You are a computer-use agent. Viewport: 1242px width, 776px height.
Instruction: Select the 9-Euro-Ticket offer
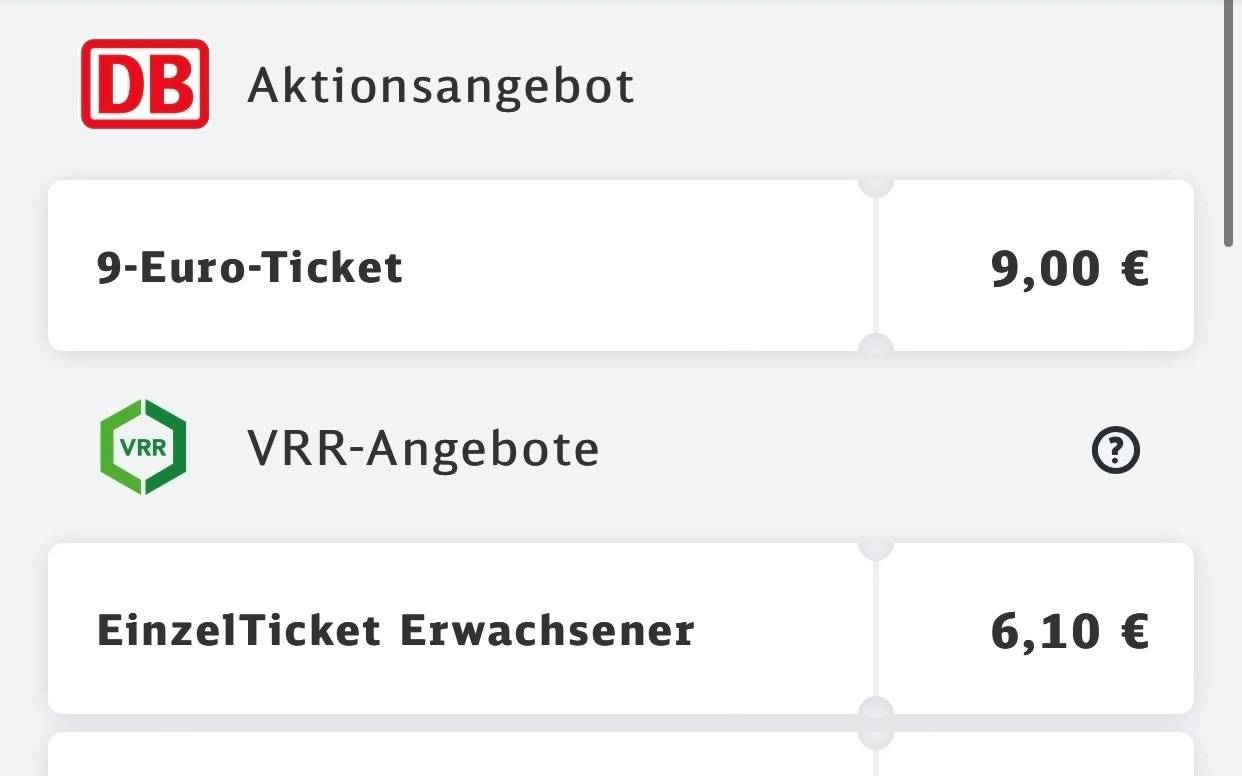(250, 268)
